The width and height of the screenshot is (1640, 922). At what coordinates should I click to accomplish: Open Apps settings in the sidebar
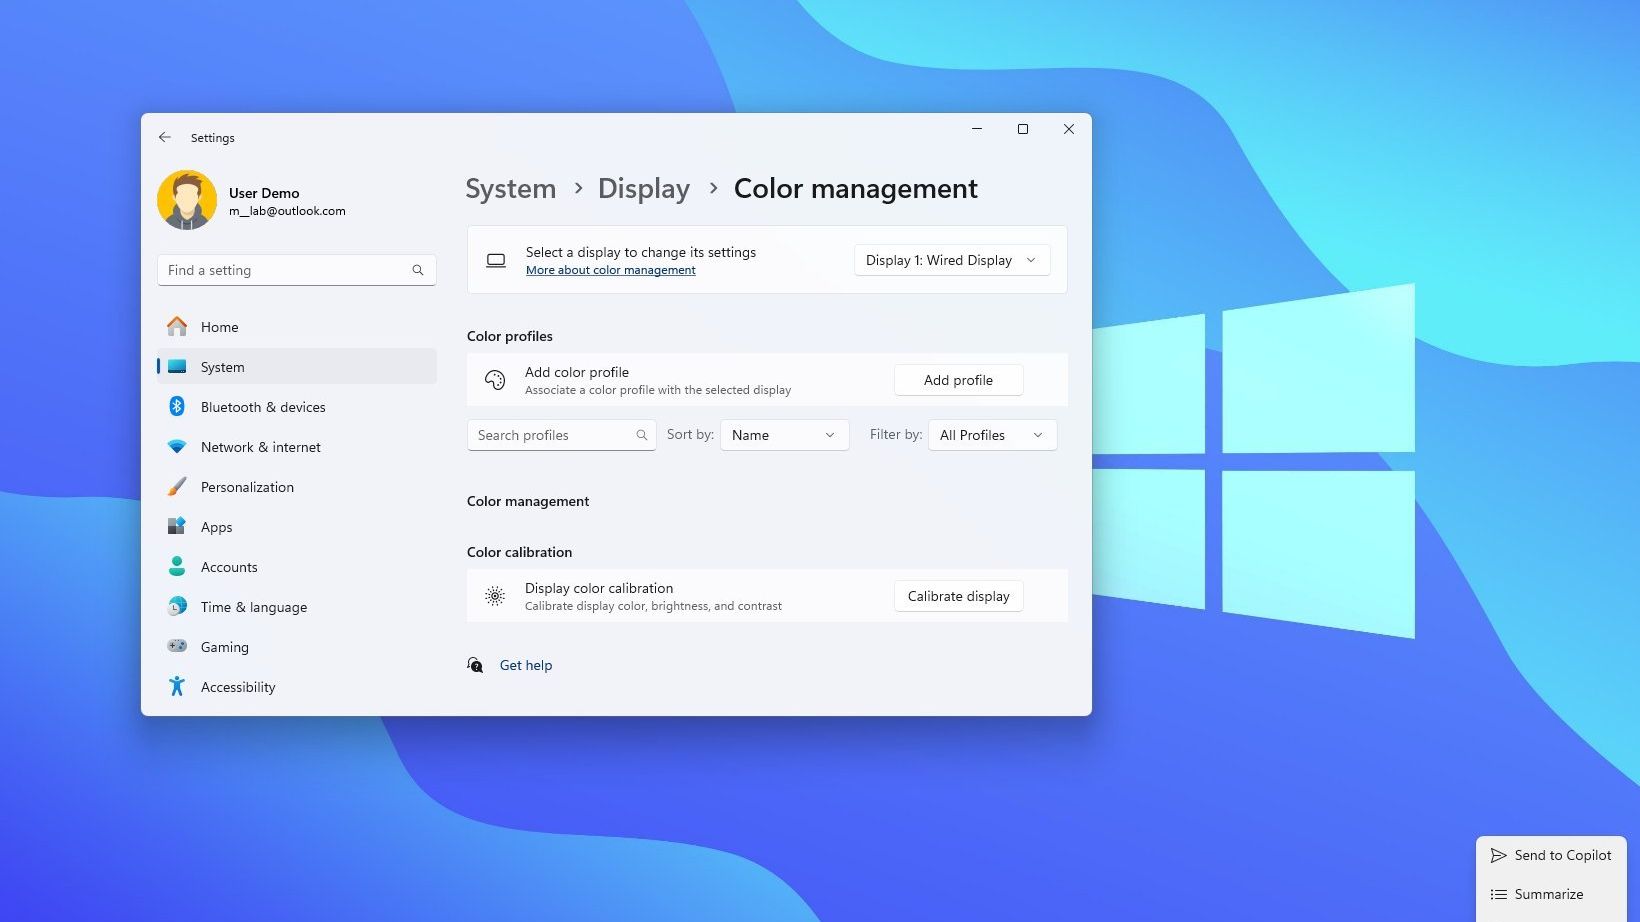coord(297,527)
